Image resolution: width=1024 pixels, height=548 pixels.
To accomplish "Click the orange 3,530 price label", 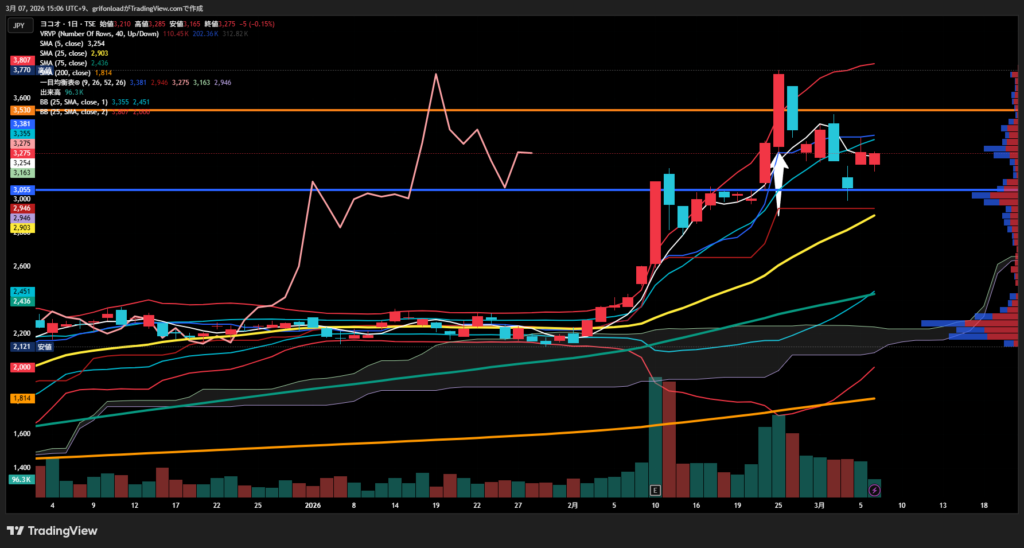I will [21, 110].
